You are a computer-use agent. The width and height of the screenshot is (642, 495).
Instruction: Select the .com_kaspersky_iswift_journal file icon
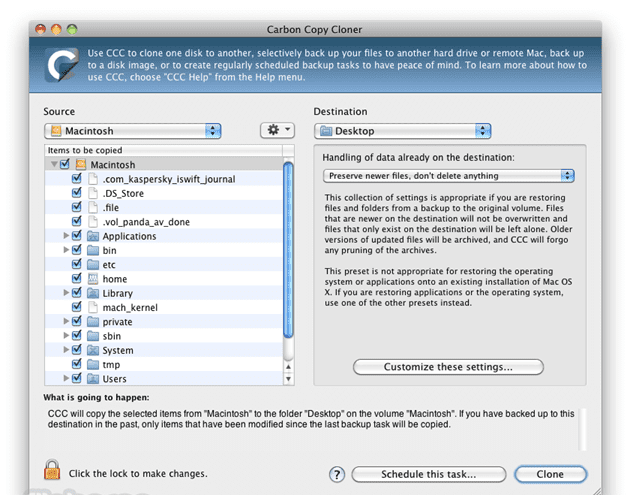point(93,179)
